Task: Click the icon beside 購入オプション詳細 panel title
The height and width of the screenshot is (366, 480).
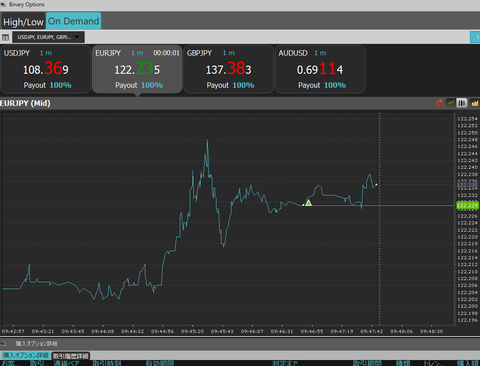Action: click(4, 343)
